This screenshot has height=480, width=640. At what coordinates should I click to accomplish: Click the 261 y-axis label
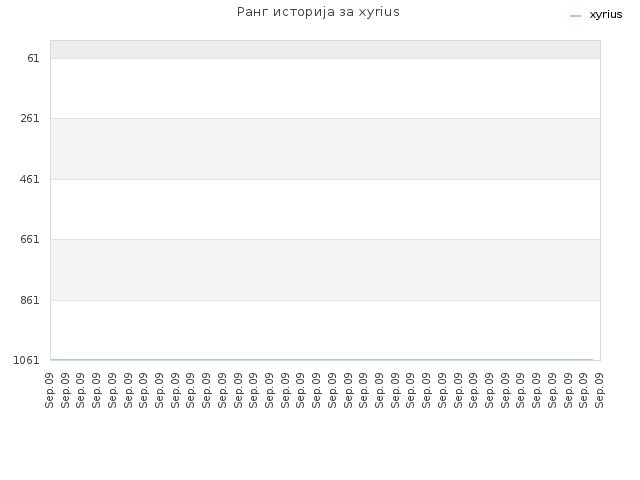click(30, 118)
